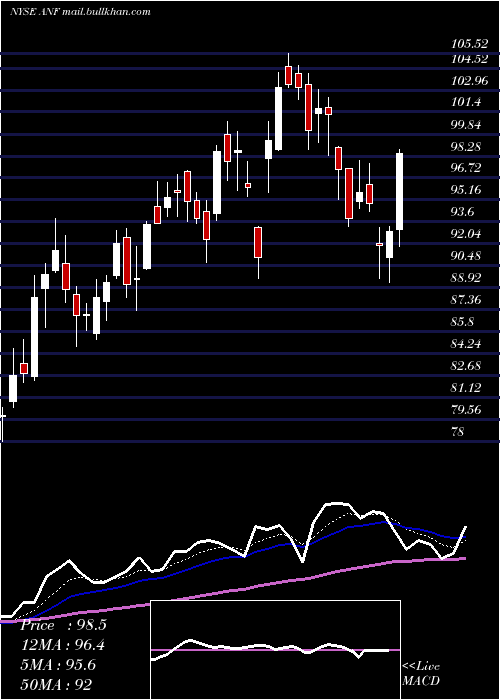Click the 96.72 price axis label
Viewport: 500px width, 700px height.
pyautogui.click(x=466, y=168)
